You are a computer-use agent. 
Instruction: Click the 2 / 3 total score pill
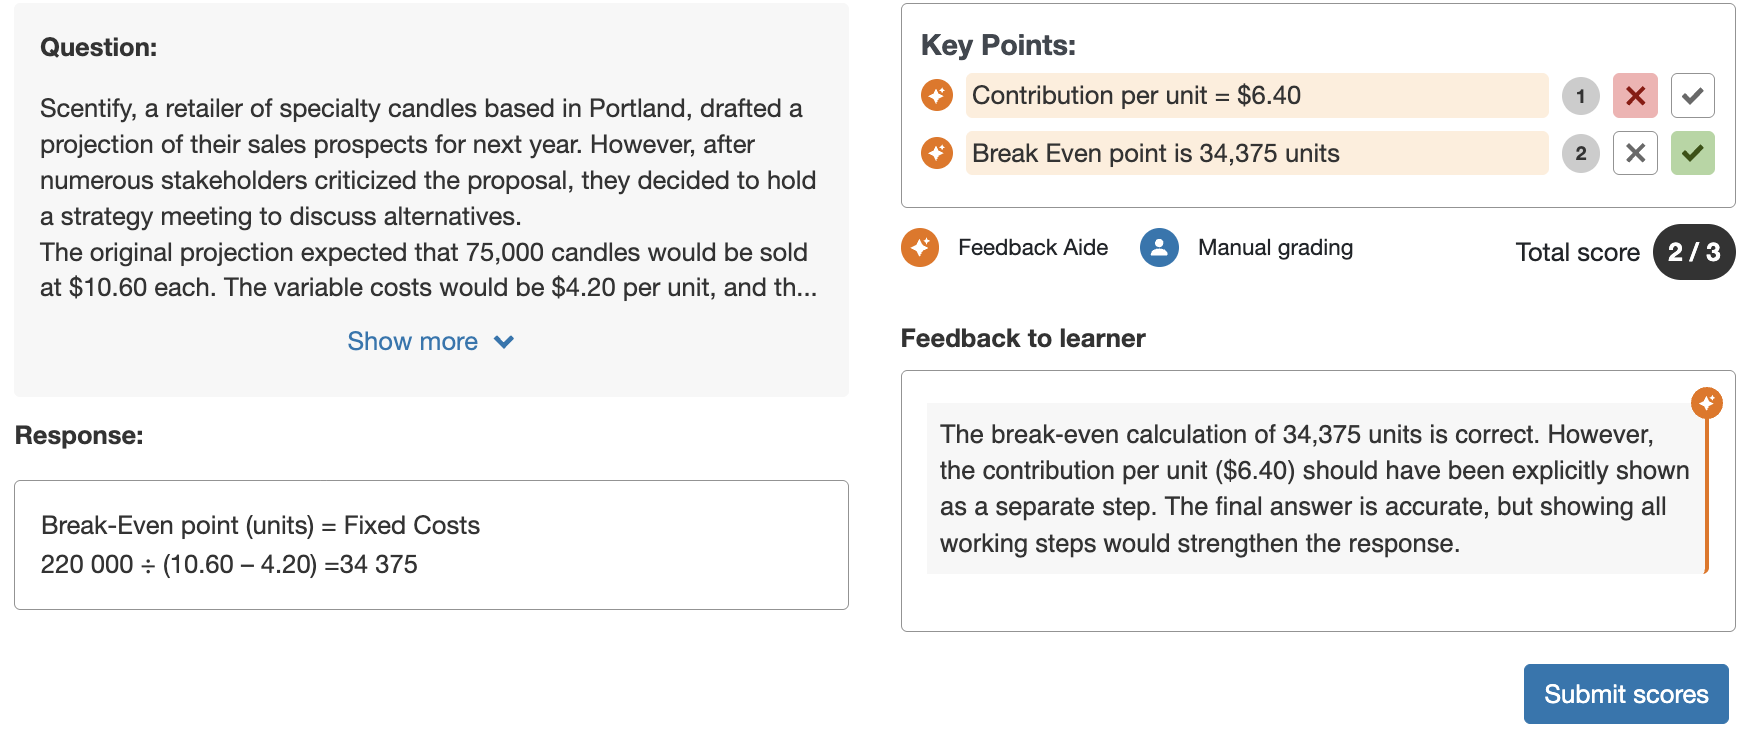(x=1693, y=252)
